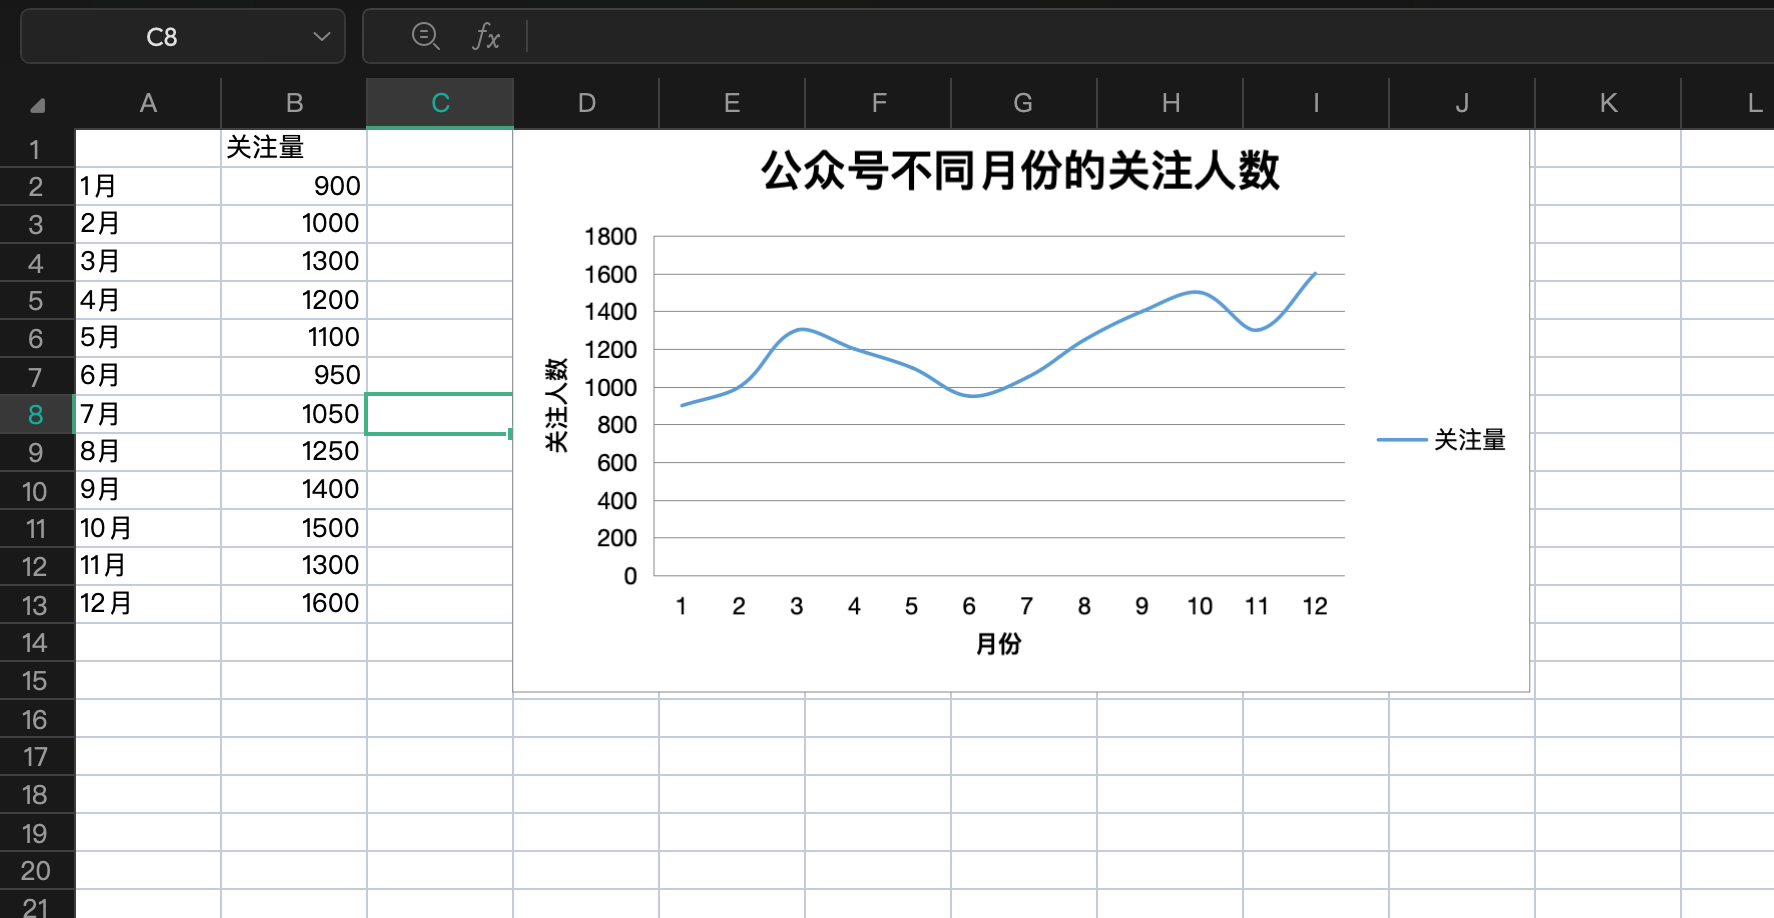Click the cell with value 1600
Viewport: 1774px width, 918px height.
point(294,604)
